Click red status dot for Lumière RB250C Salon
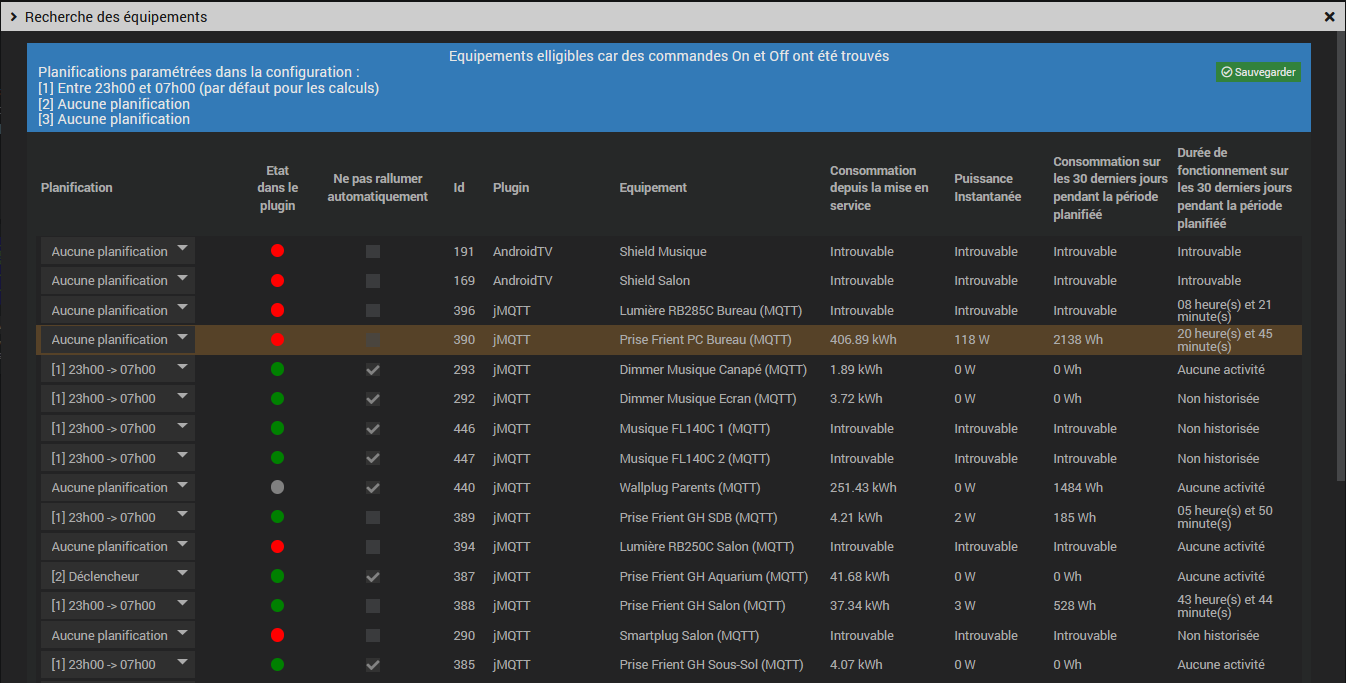 click(x=278, y=546)
